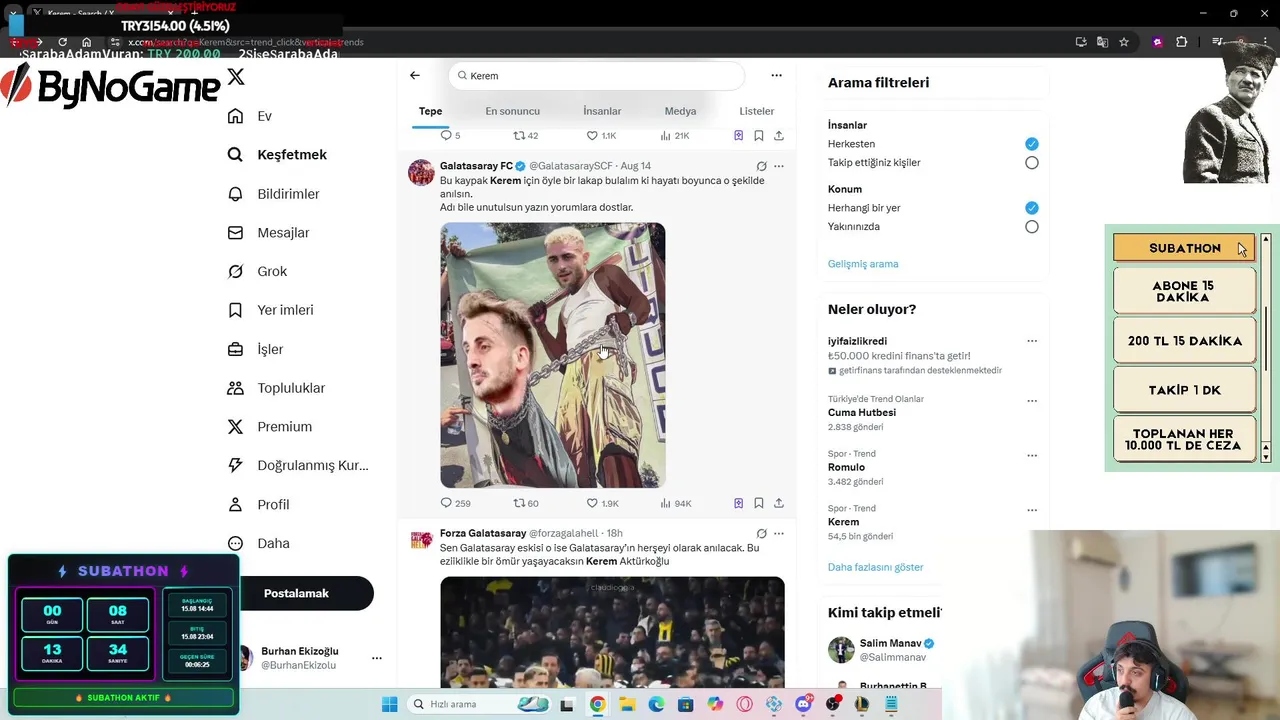Reload the page in browser toolbar

[62, 42]
